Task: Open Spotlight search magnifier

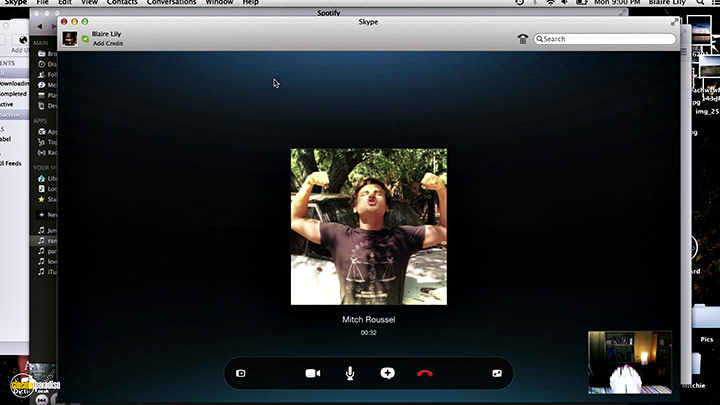Action: click(x=700, y=2)
